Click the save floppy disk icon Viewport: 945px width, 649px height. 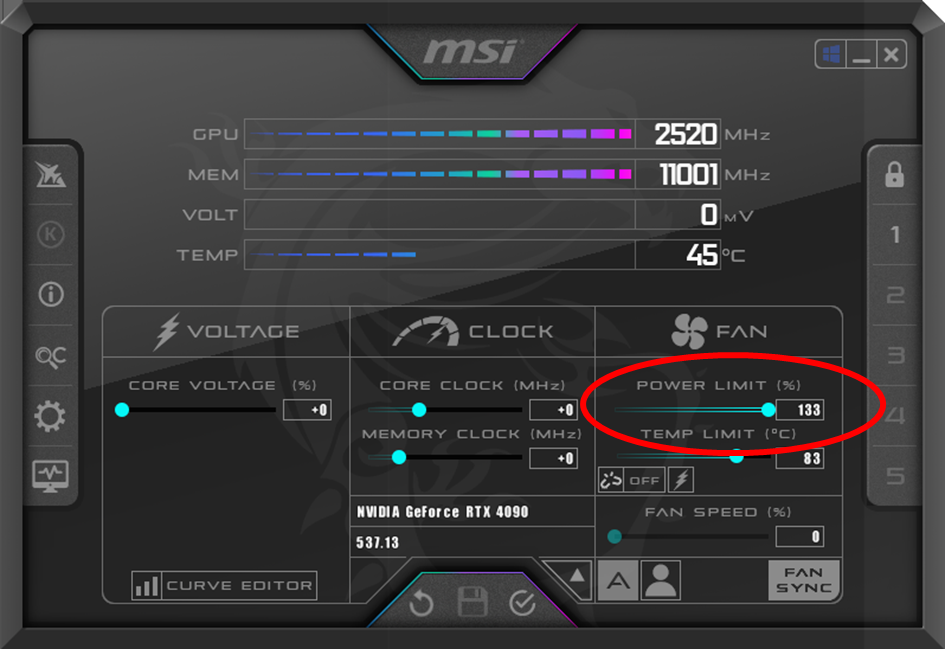pyautogui.click(x=472, y=602)
